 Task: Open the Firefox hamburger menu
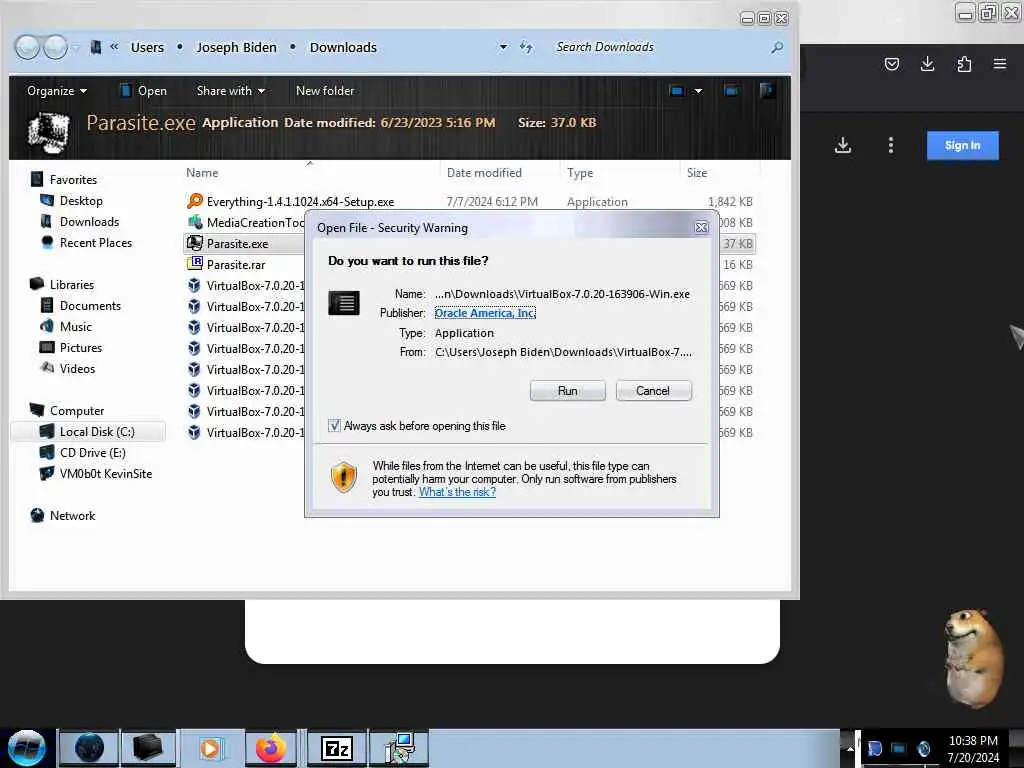(x=999, y=64)
